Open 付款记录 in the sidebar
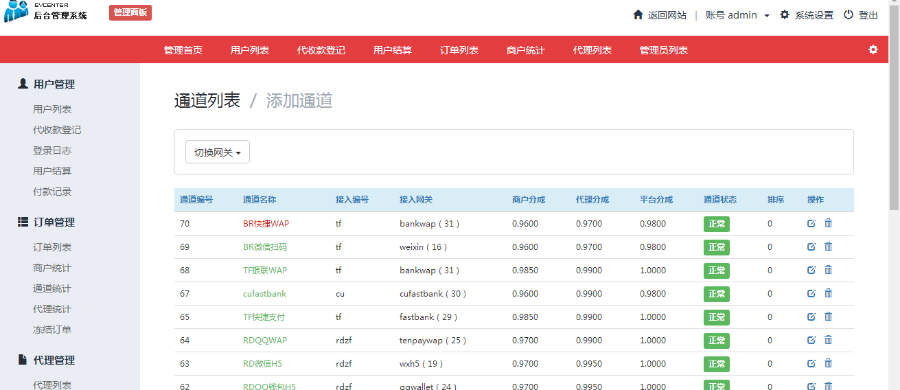The image size is (900, 390). (x=52, y=192)
